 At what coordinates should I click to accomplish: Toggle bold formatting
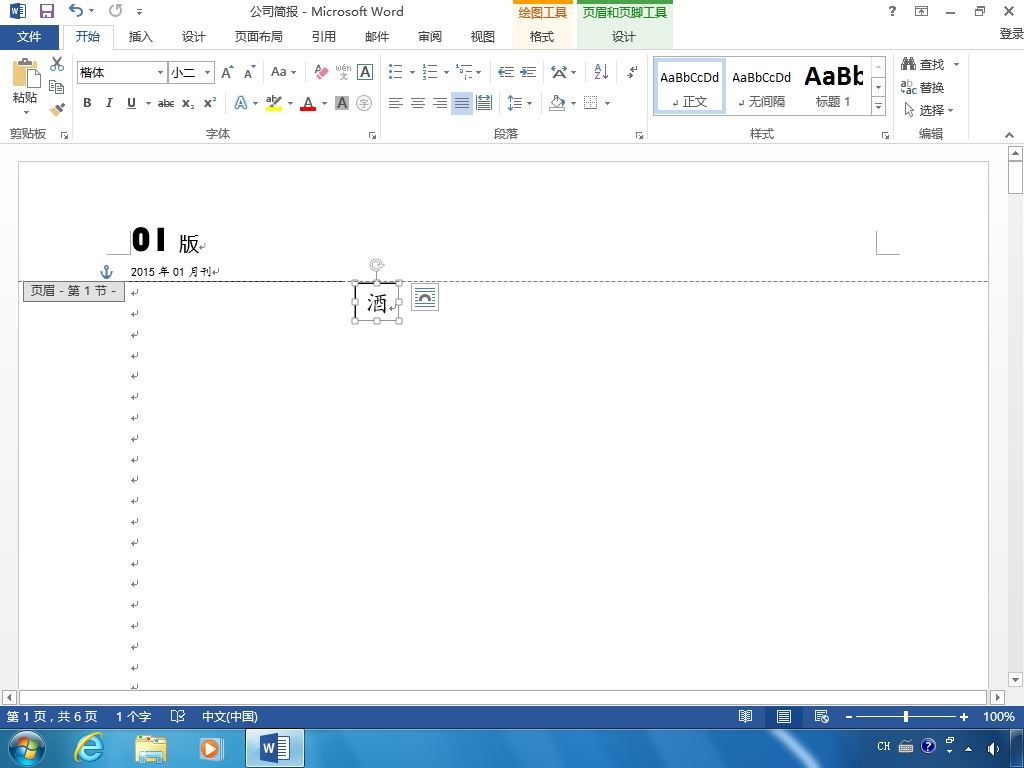(87, 103)
